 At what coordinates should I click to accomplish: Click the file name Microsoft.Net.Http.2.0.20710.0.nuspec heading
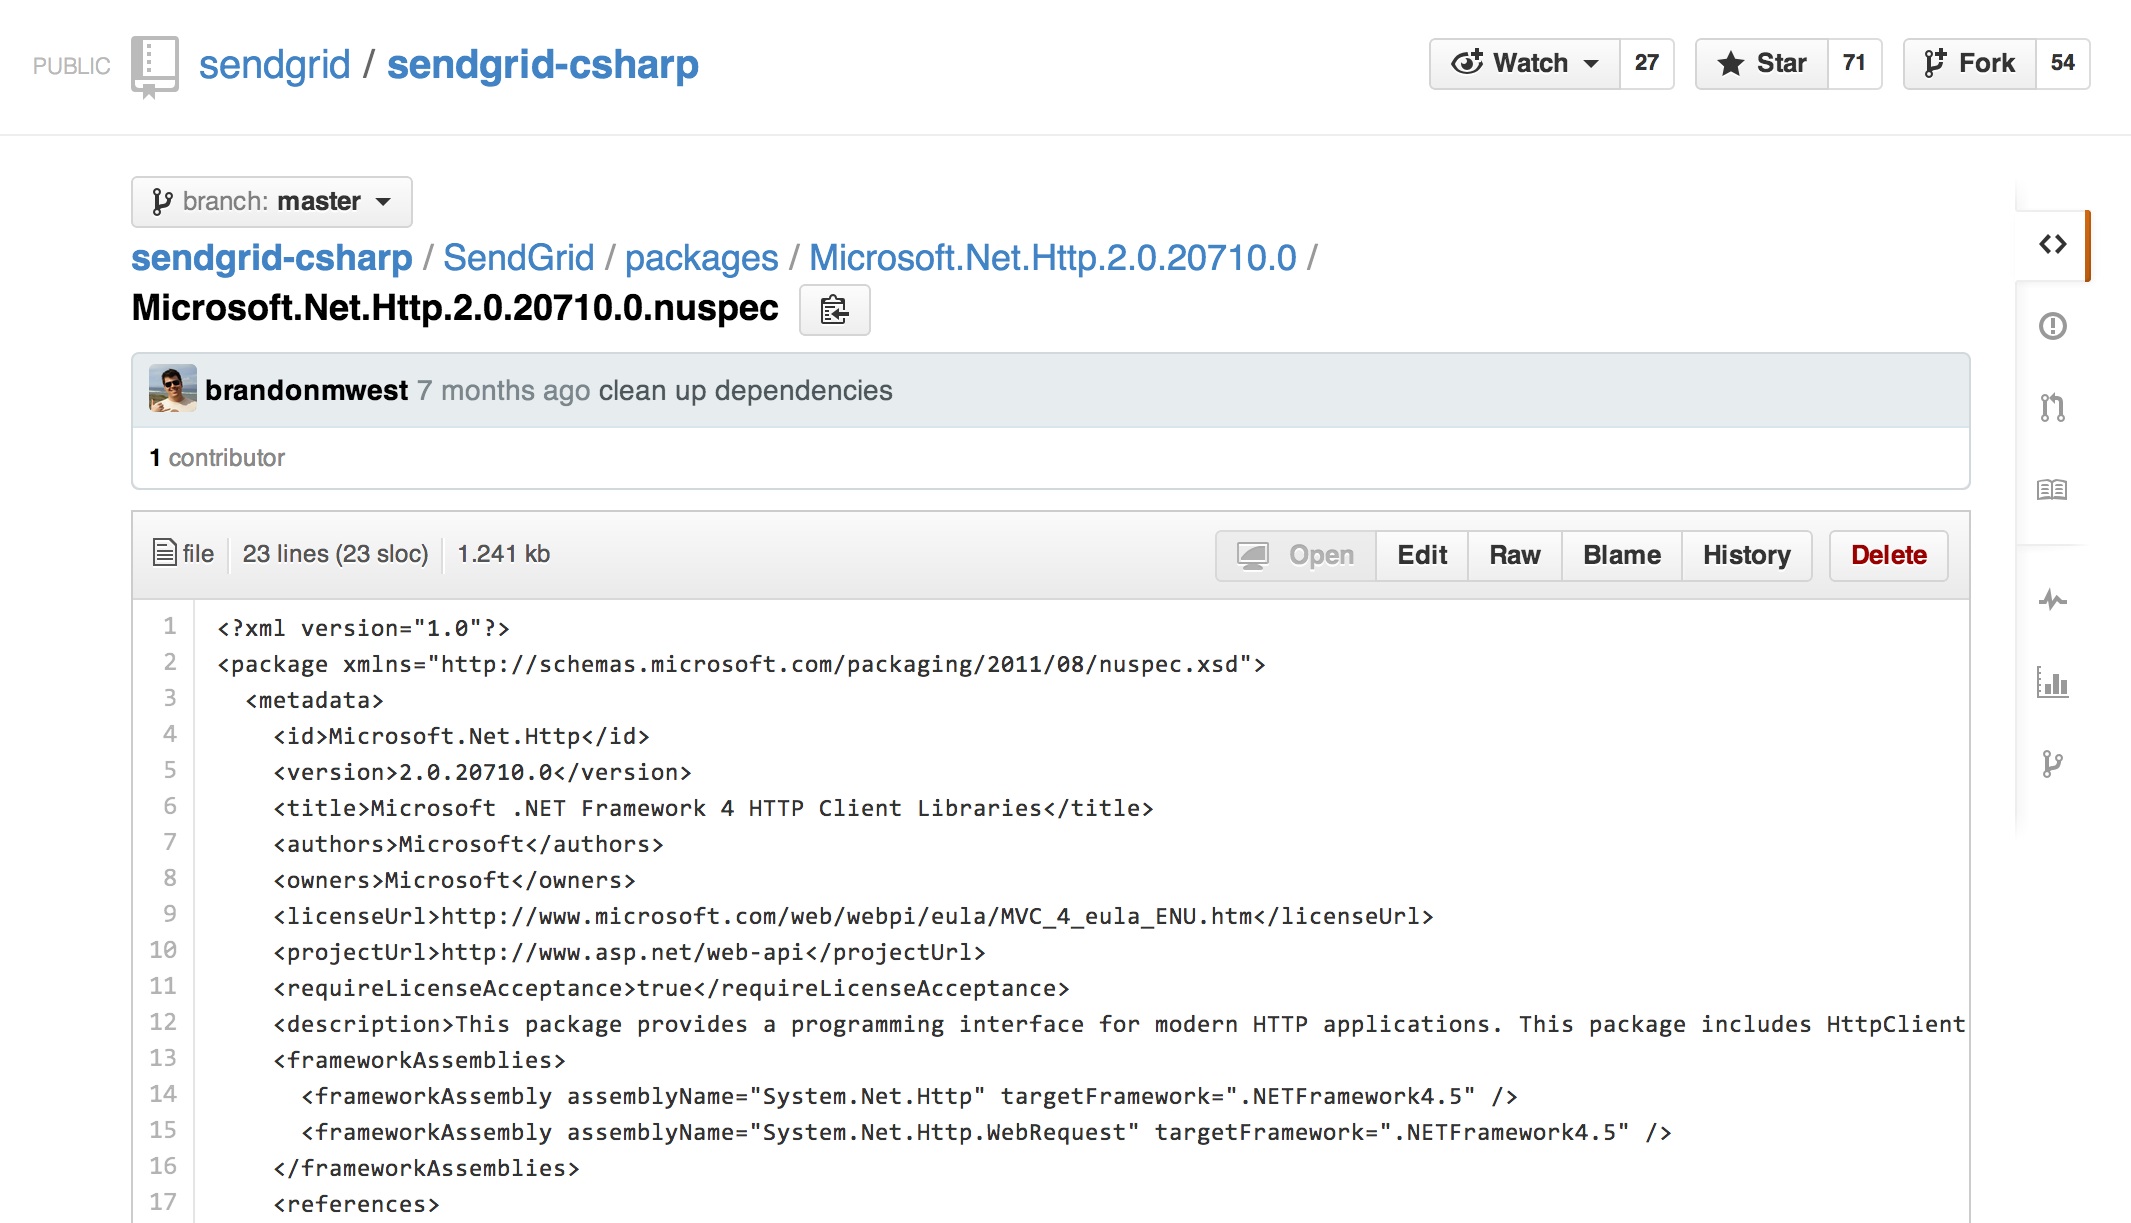pos(455,308)
